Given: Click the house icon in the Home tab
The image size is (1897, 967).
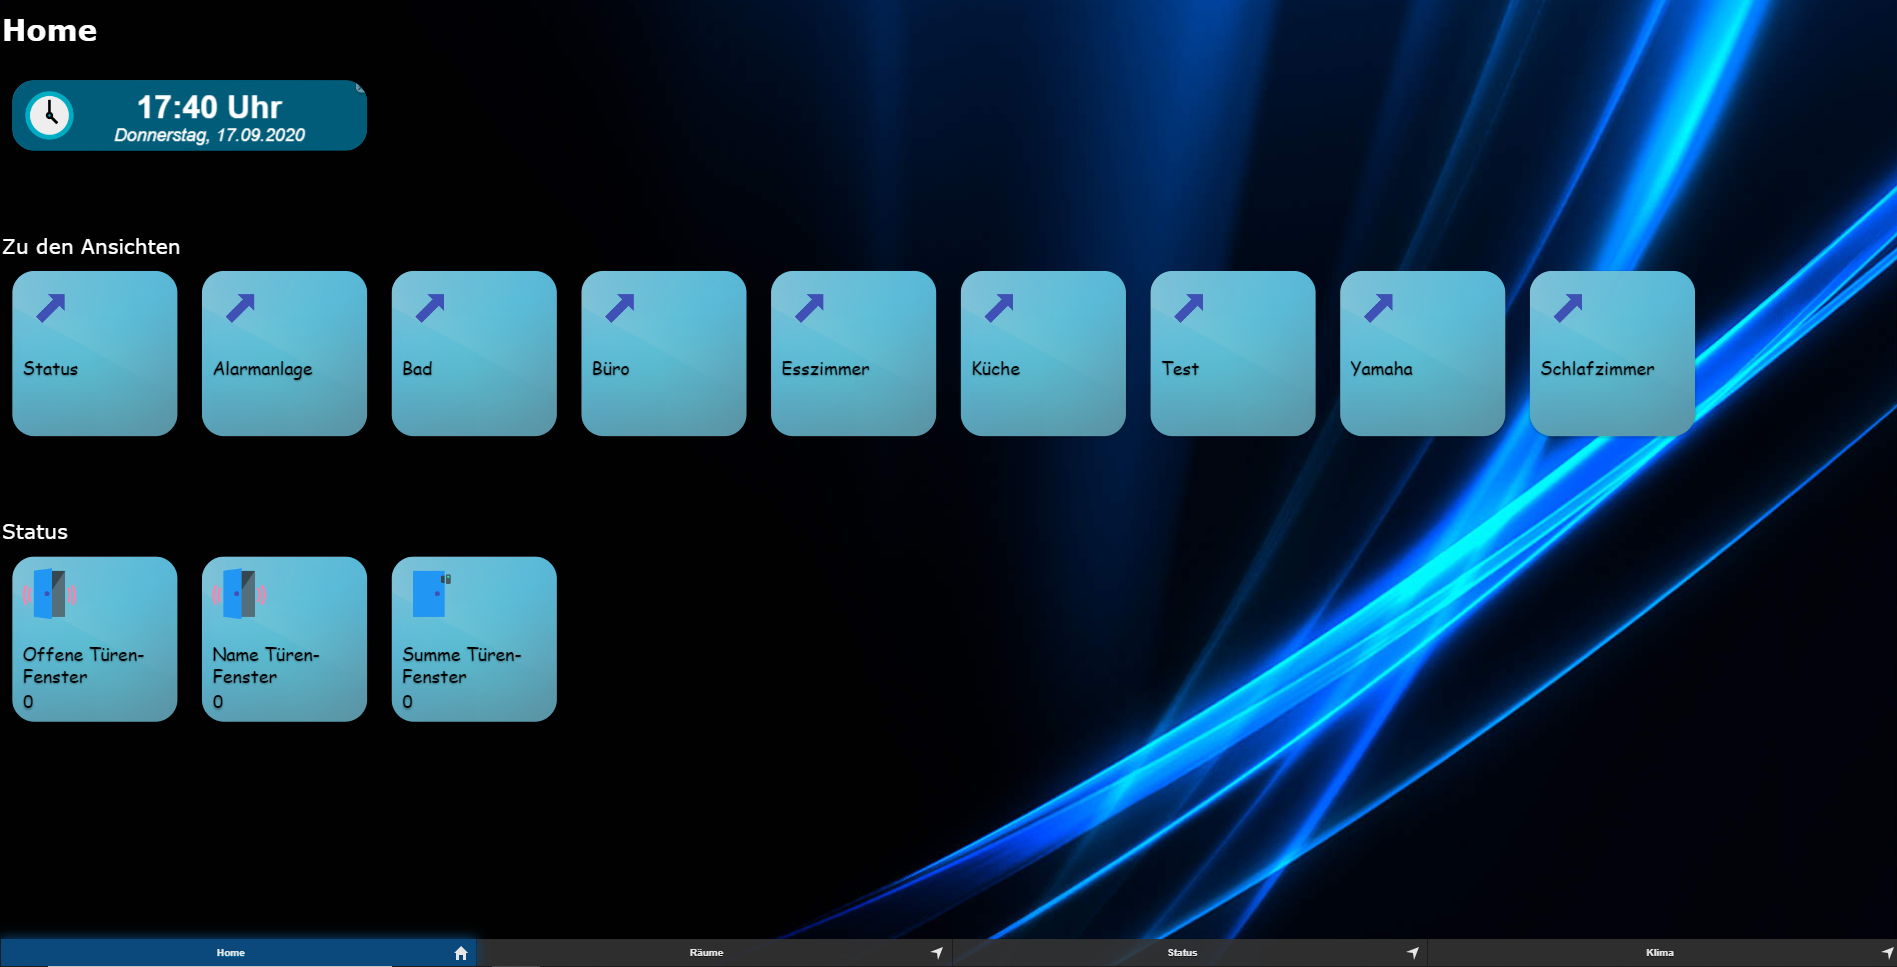Looking at the screenshot, I should coord(461,953).
